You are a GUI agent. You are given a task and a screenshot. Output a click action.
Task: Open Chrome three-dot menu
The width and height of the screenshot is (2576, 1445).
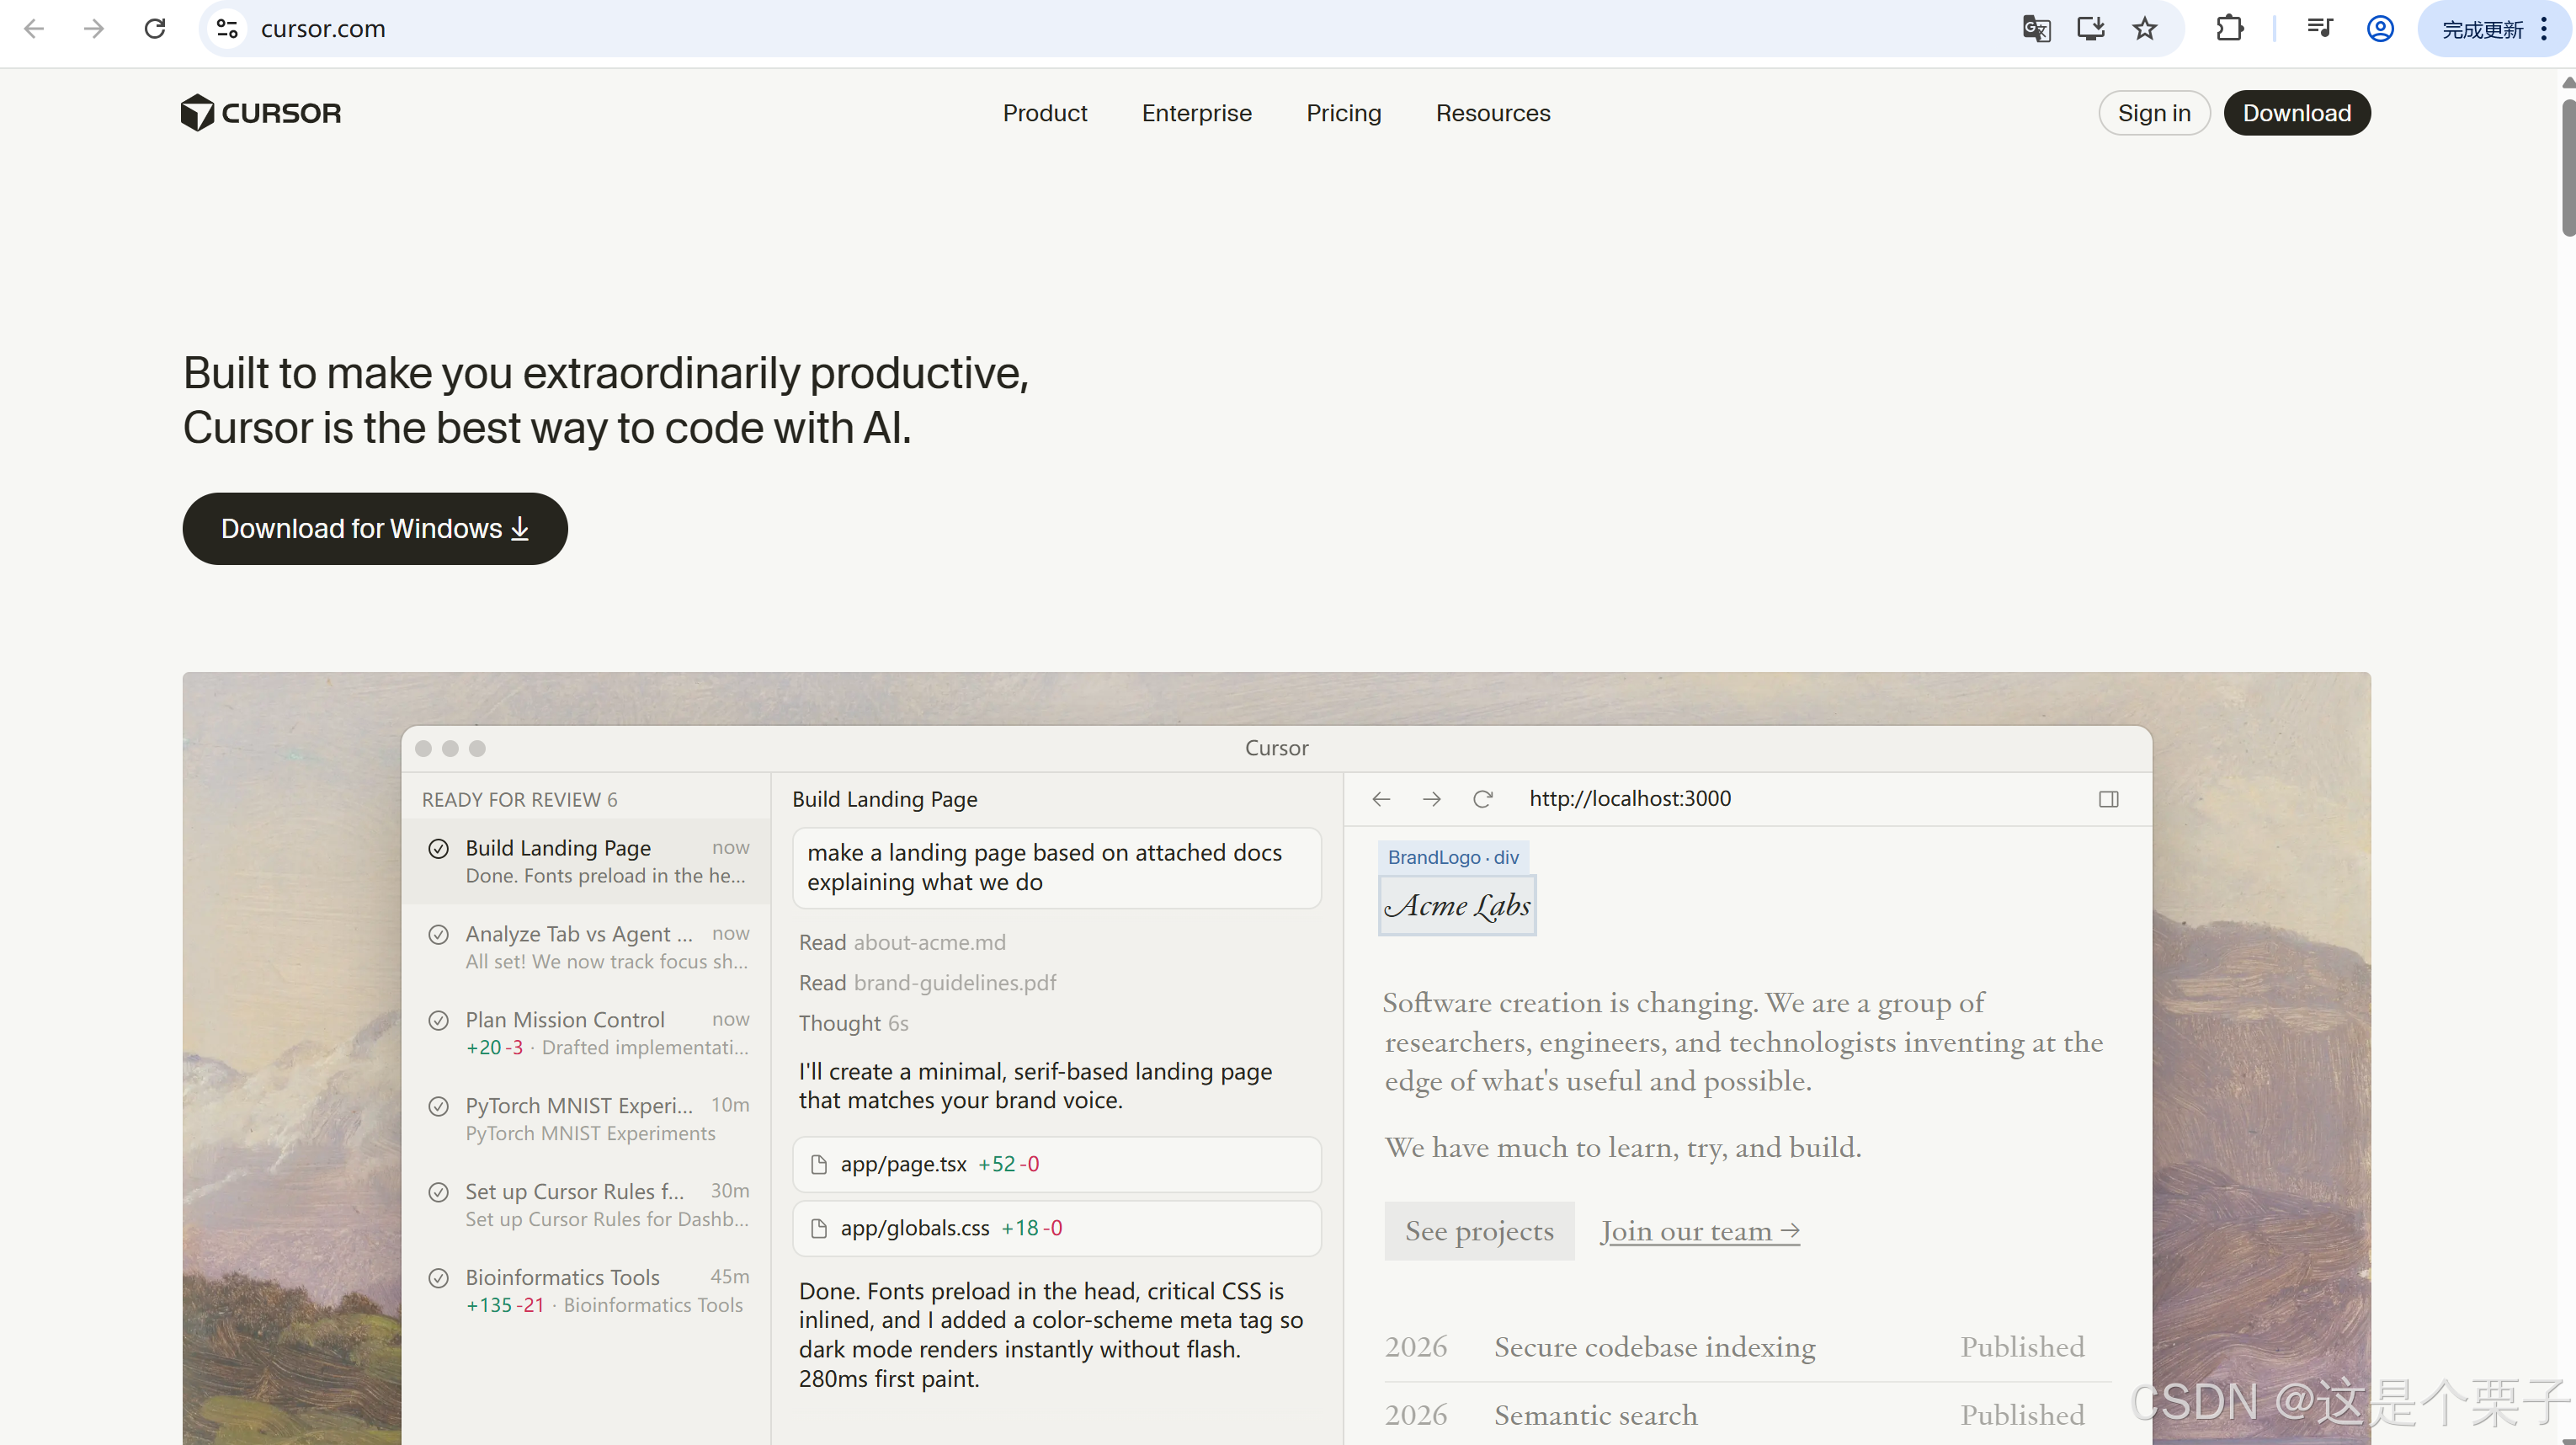click(x=2543, y=29)
